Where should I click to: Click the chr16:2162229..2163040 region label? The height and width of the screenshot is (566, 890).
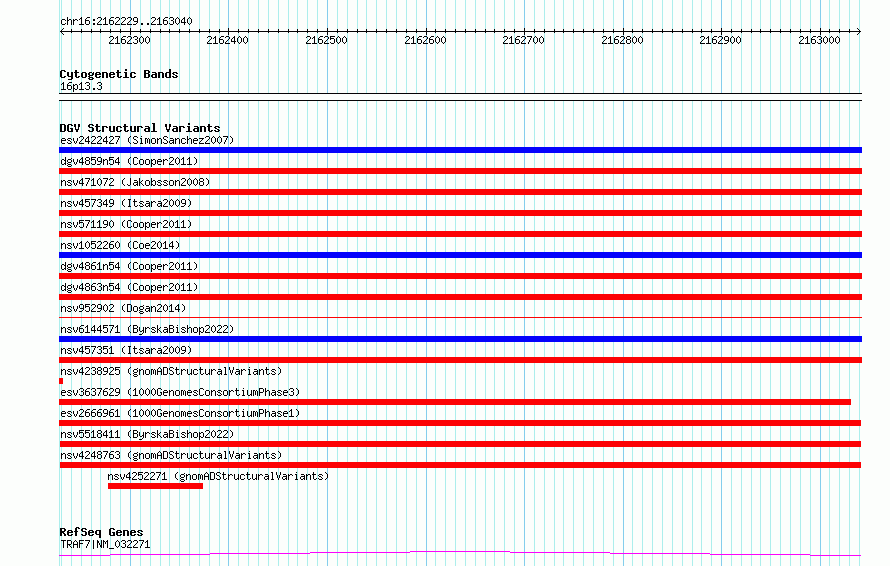tap(126, 22)
